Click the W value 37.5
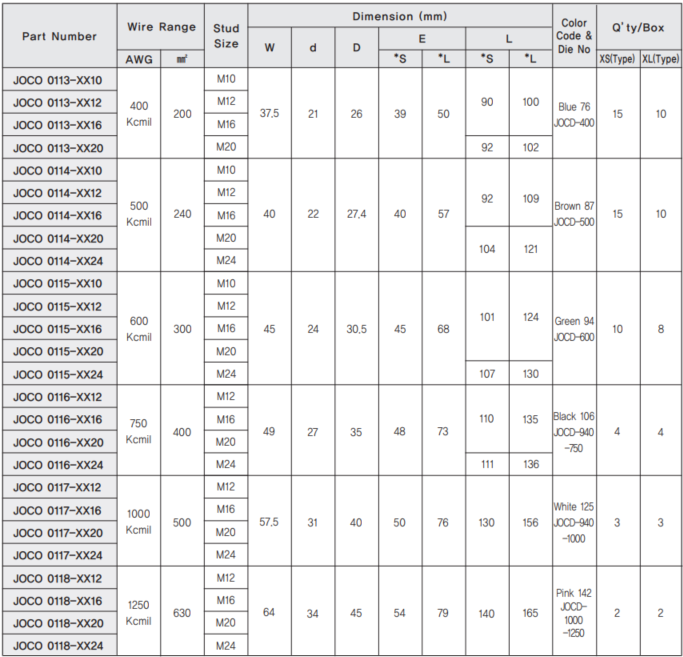The height and width of the screenshot is (657, 683). tap(269, 114)
